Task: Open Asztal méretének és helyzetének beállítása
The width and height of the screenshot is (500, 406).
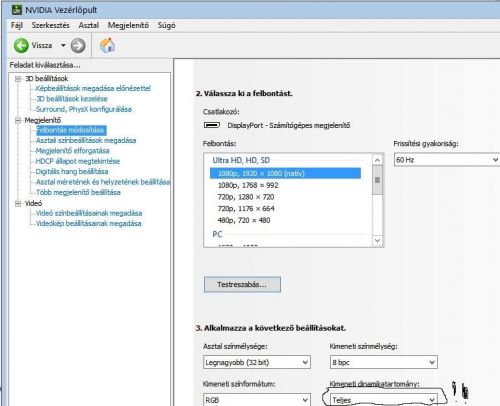Action: (x=103, y=182)
